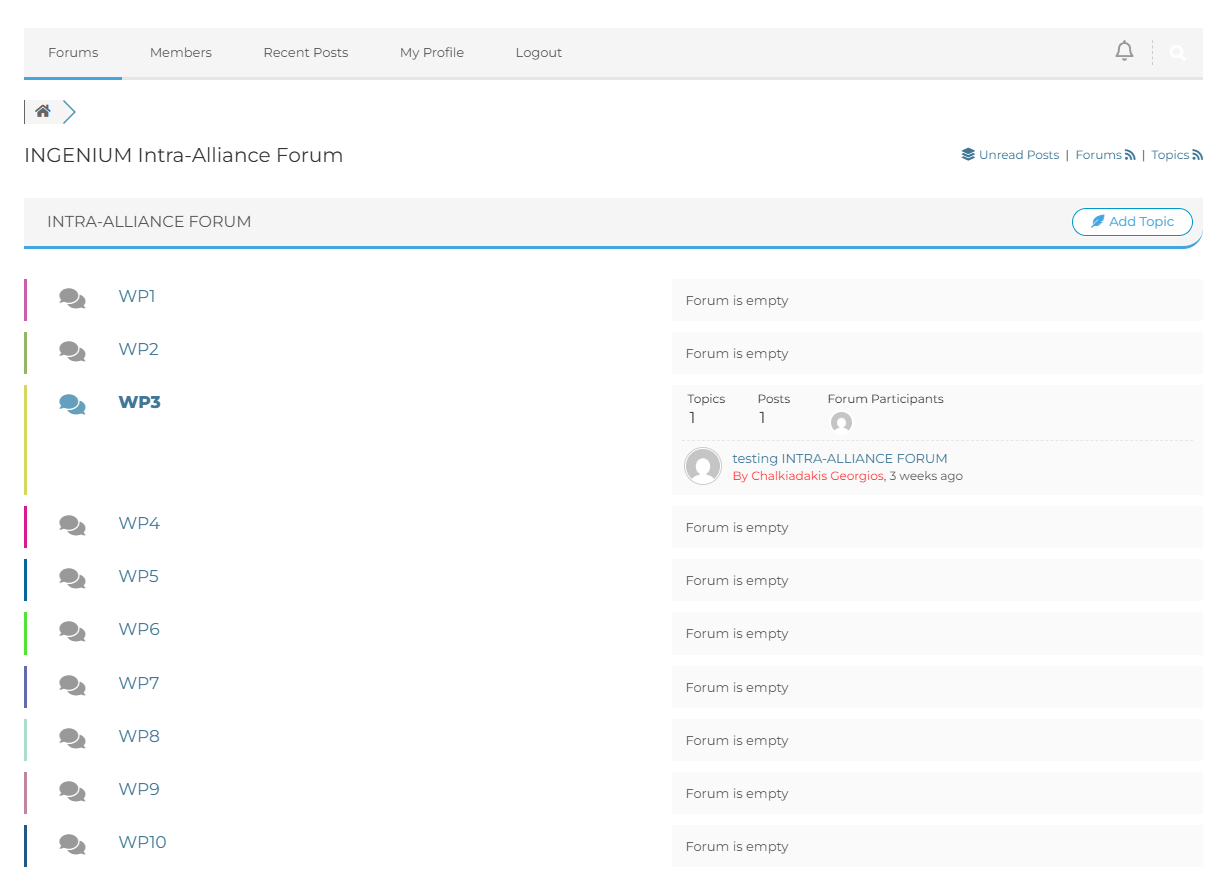Open the Members tab

click(x=181, y=52)
